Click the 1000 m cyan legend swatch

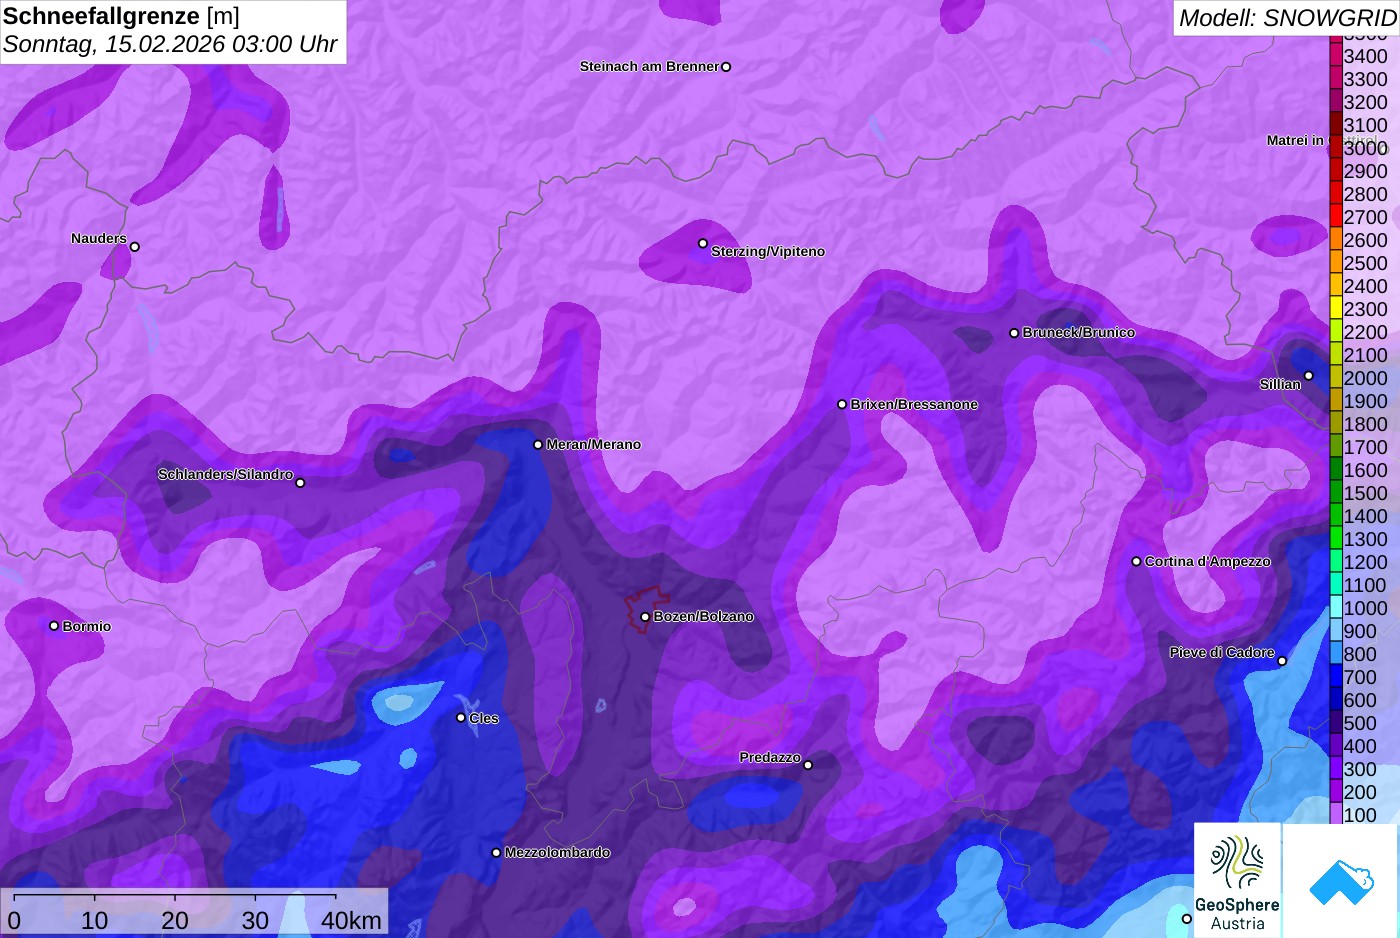pyautogui.click(x=1336, y=607)
